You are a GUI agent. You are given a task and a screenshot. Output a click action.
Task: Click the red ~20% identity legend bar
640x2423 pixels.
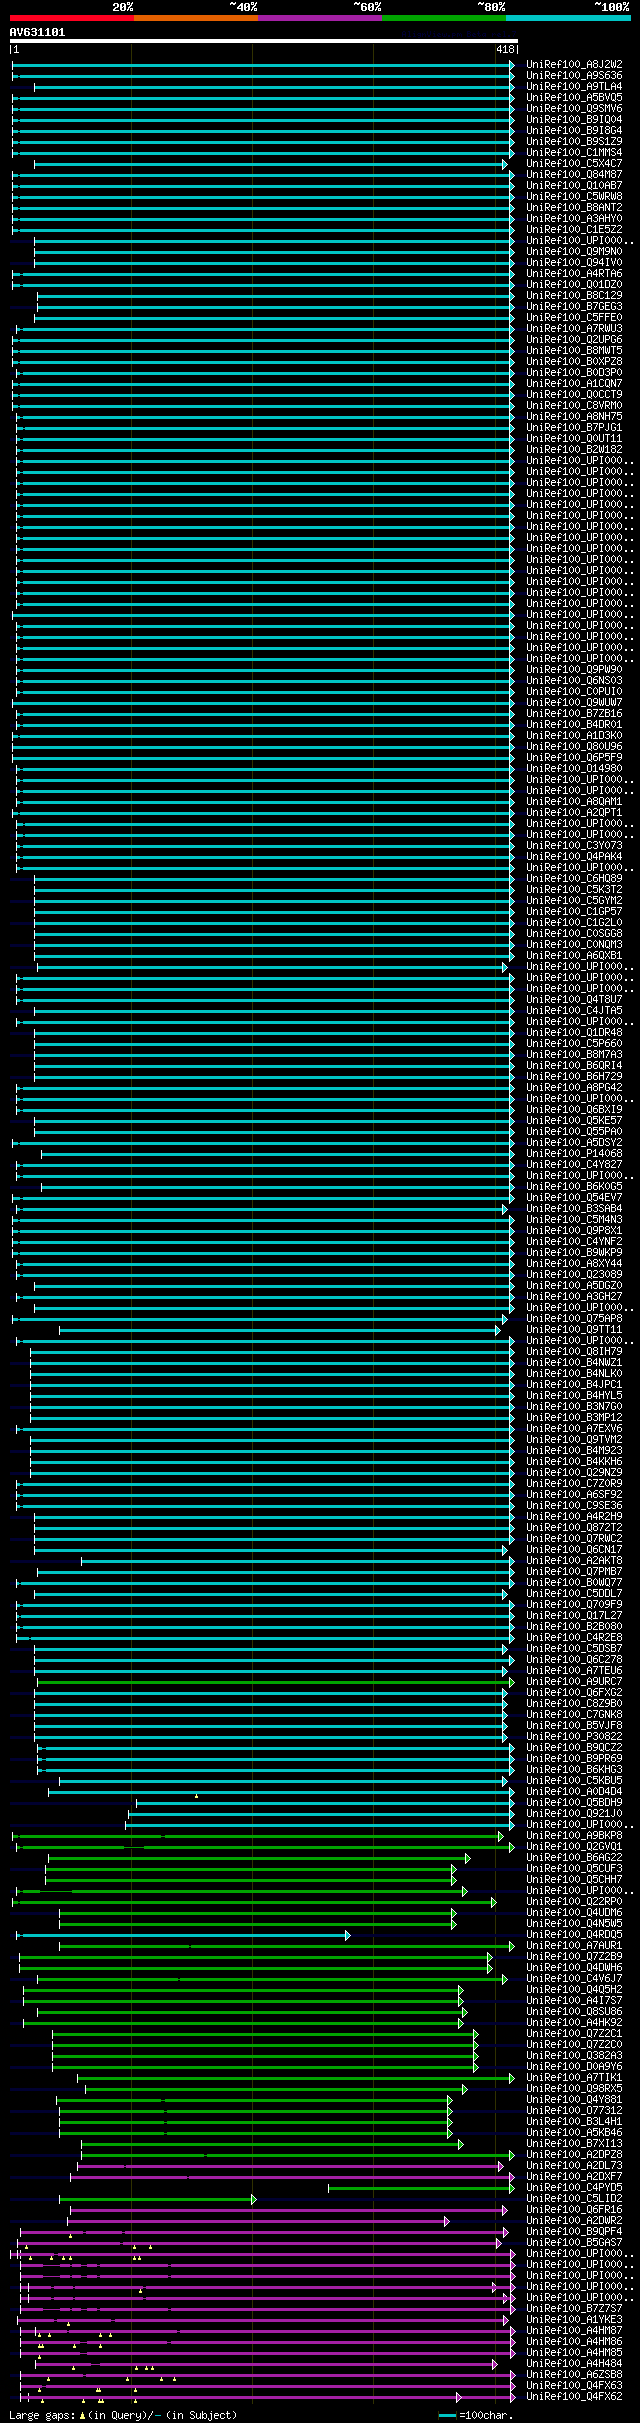pyautogui.click(x=71, y=18)
